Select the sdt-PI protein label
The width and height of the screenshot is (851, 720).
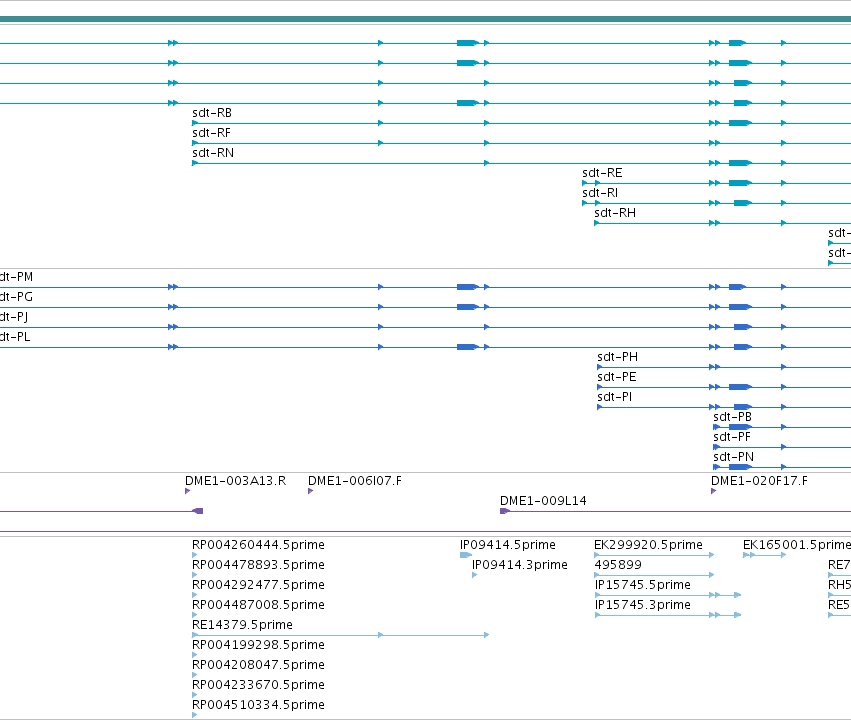pos(614,397)
